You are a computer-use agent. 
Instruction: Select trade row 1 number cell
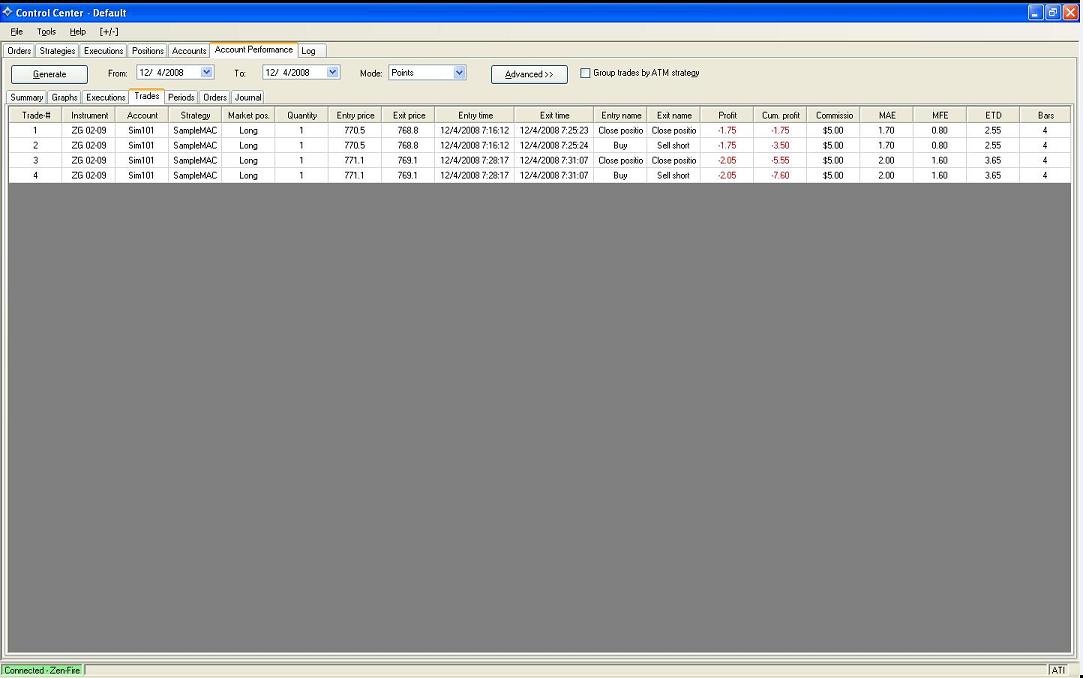35,130
